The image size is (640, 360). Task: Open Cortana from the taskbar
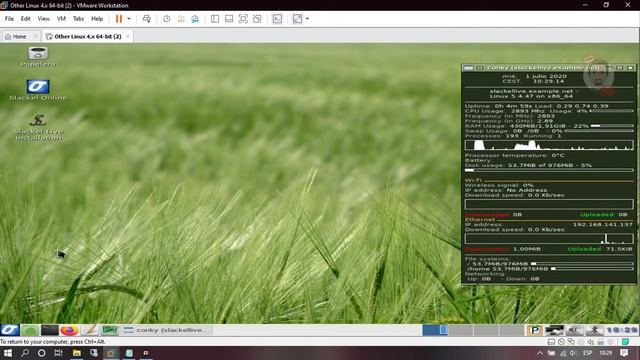tap(41, 353)
